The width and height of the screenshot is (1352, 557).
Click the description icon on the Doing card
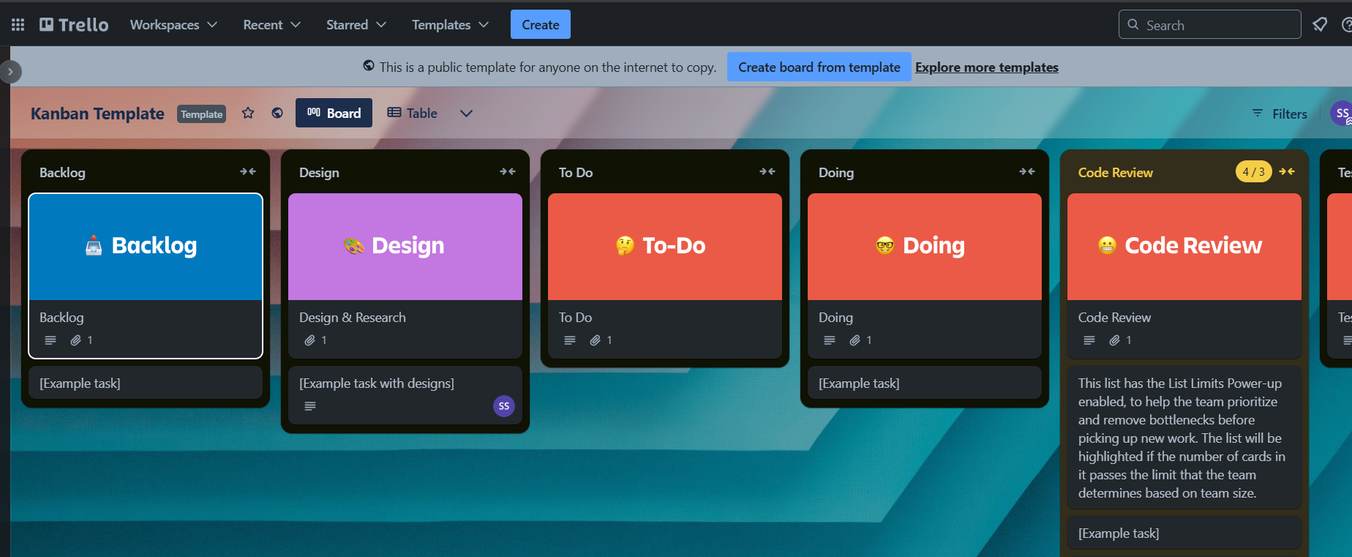[x=829, y=340]
